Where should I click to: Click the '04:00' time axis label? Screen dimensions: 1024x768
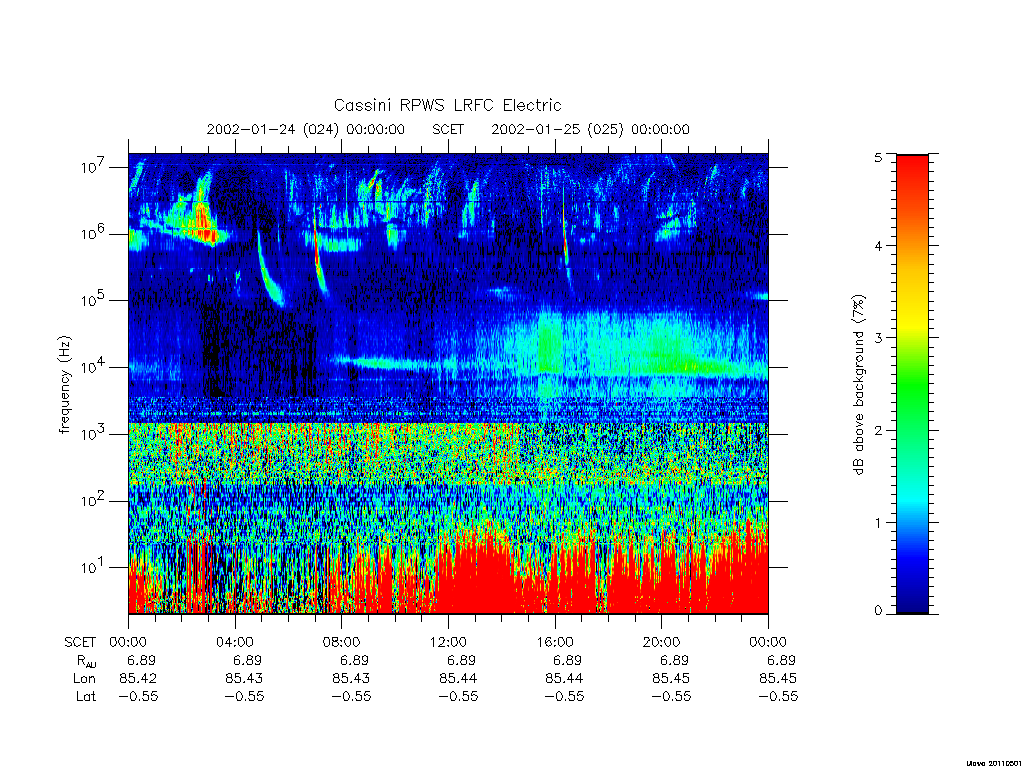234,642
